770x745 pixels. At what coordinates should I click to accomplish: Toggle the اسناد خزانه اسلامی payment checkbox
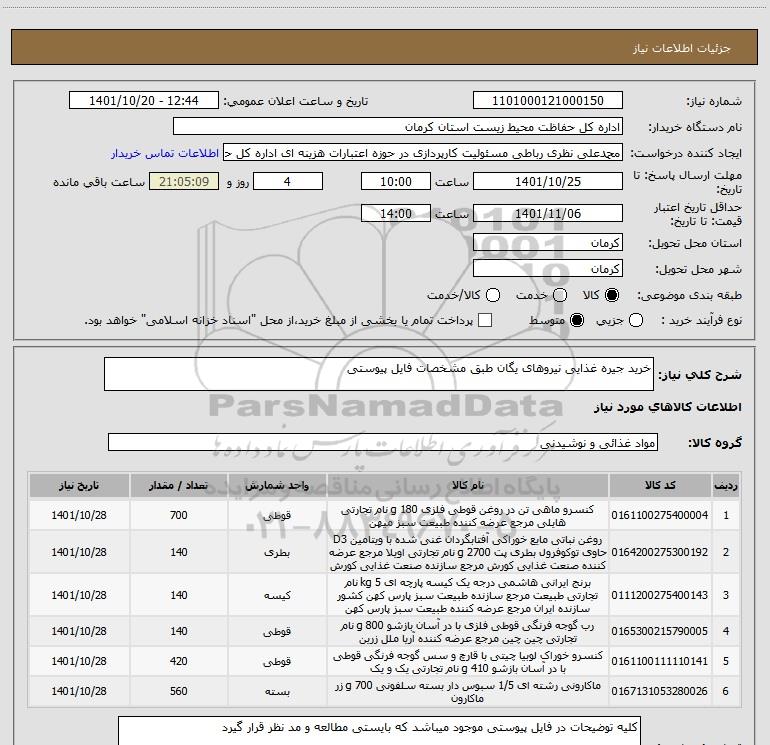coord(485,320)
